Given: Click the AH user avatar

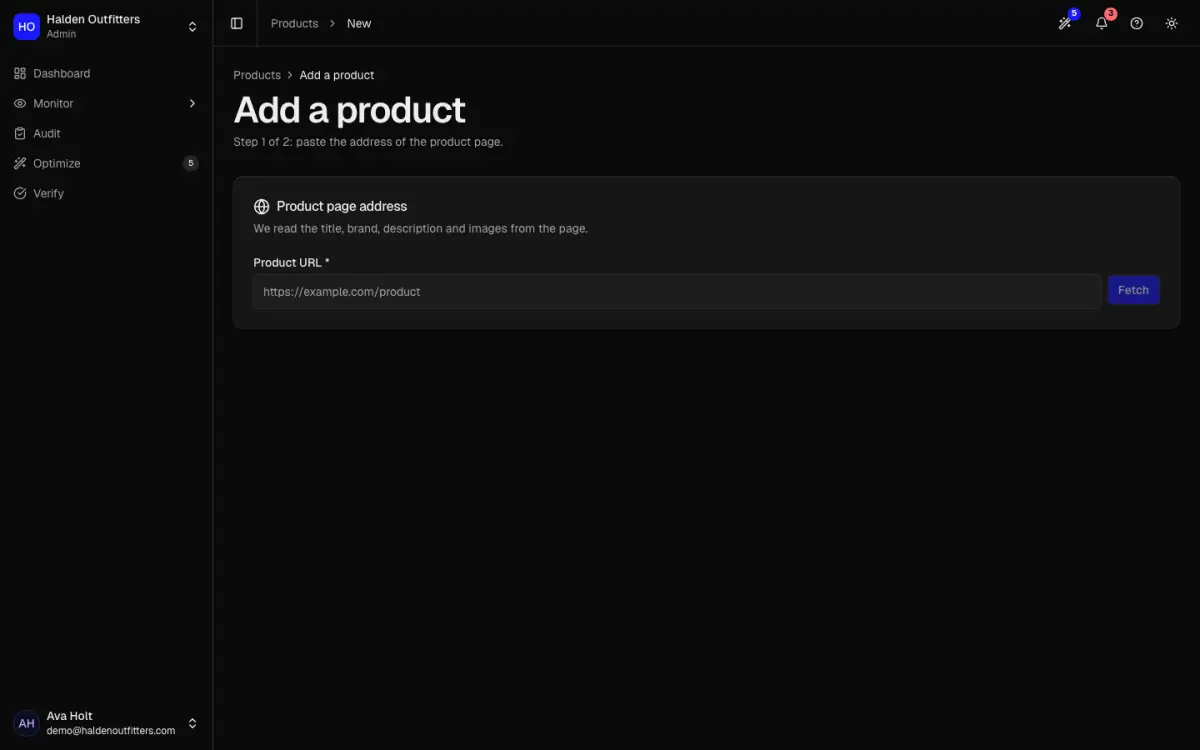Looking at the screenshot, I should click(26, 723).
